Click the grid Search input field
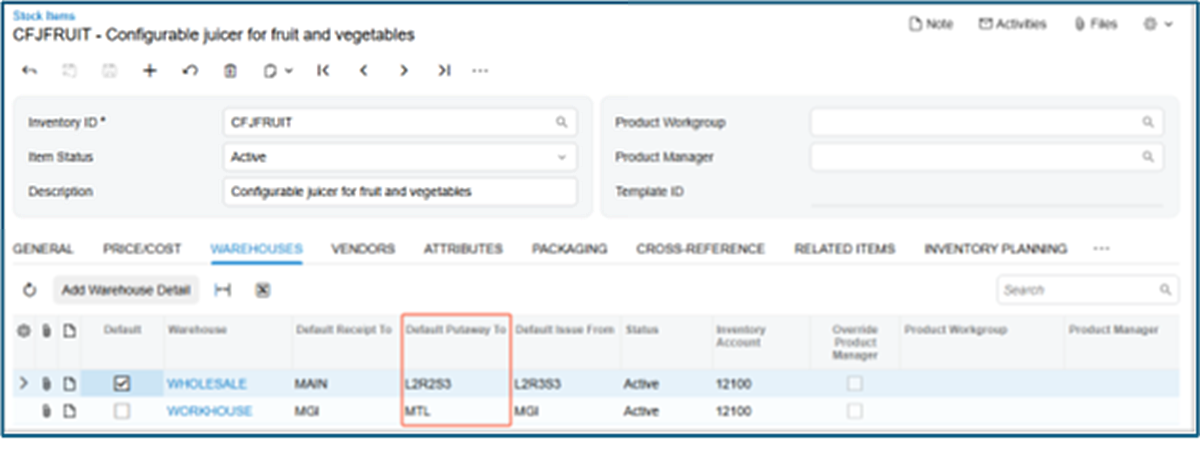Image resolution: width=1200 pixels, height=453 pixels. [x=1078, y=290]
